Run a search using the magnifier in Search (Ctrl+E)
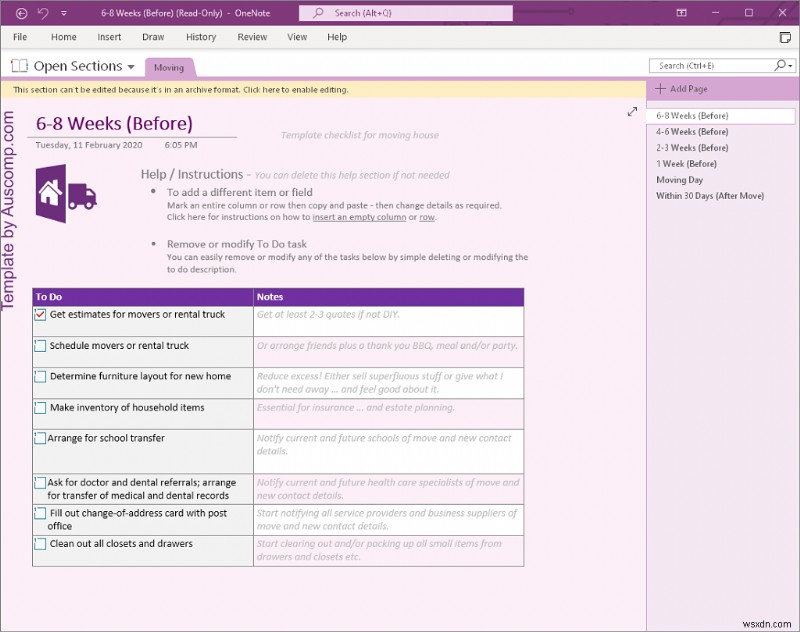Image resolution: width=800 pixels, height=632 pixels. pyautogui.click(x=781, y=63)
